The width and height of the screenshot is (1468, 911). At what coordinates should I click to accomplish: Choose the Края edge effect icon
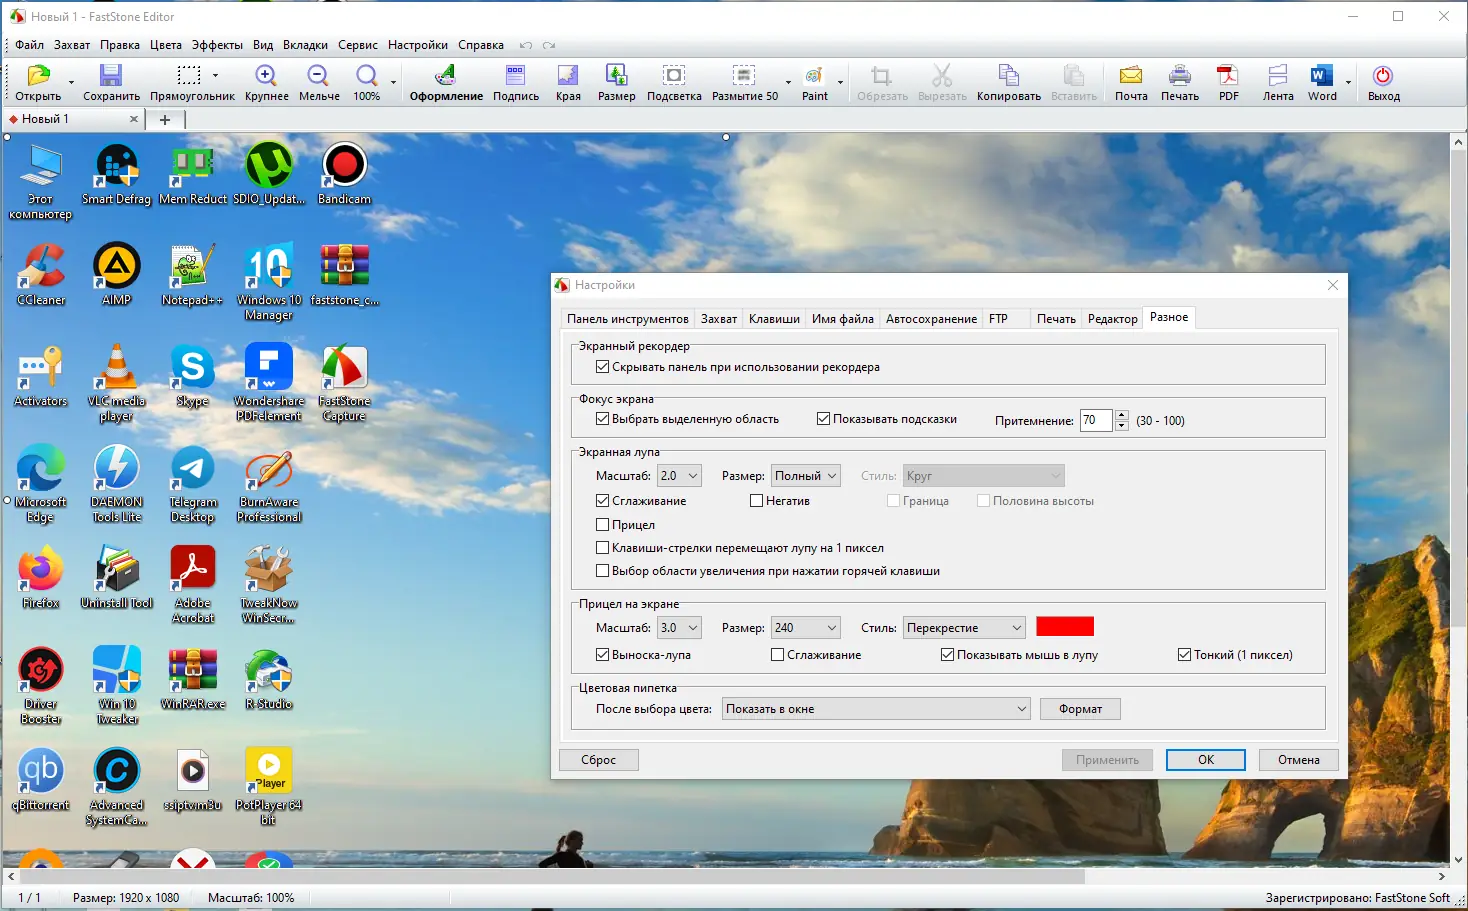point(568,83)
